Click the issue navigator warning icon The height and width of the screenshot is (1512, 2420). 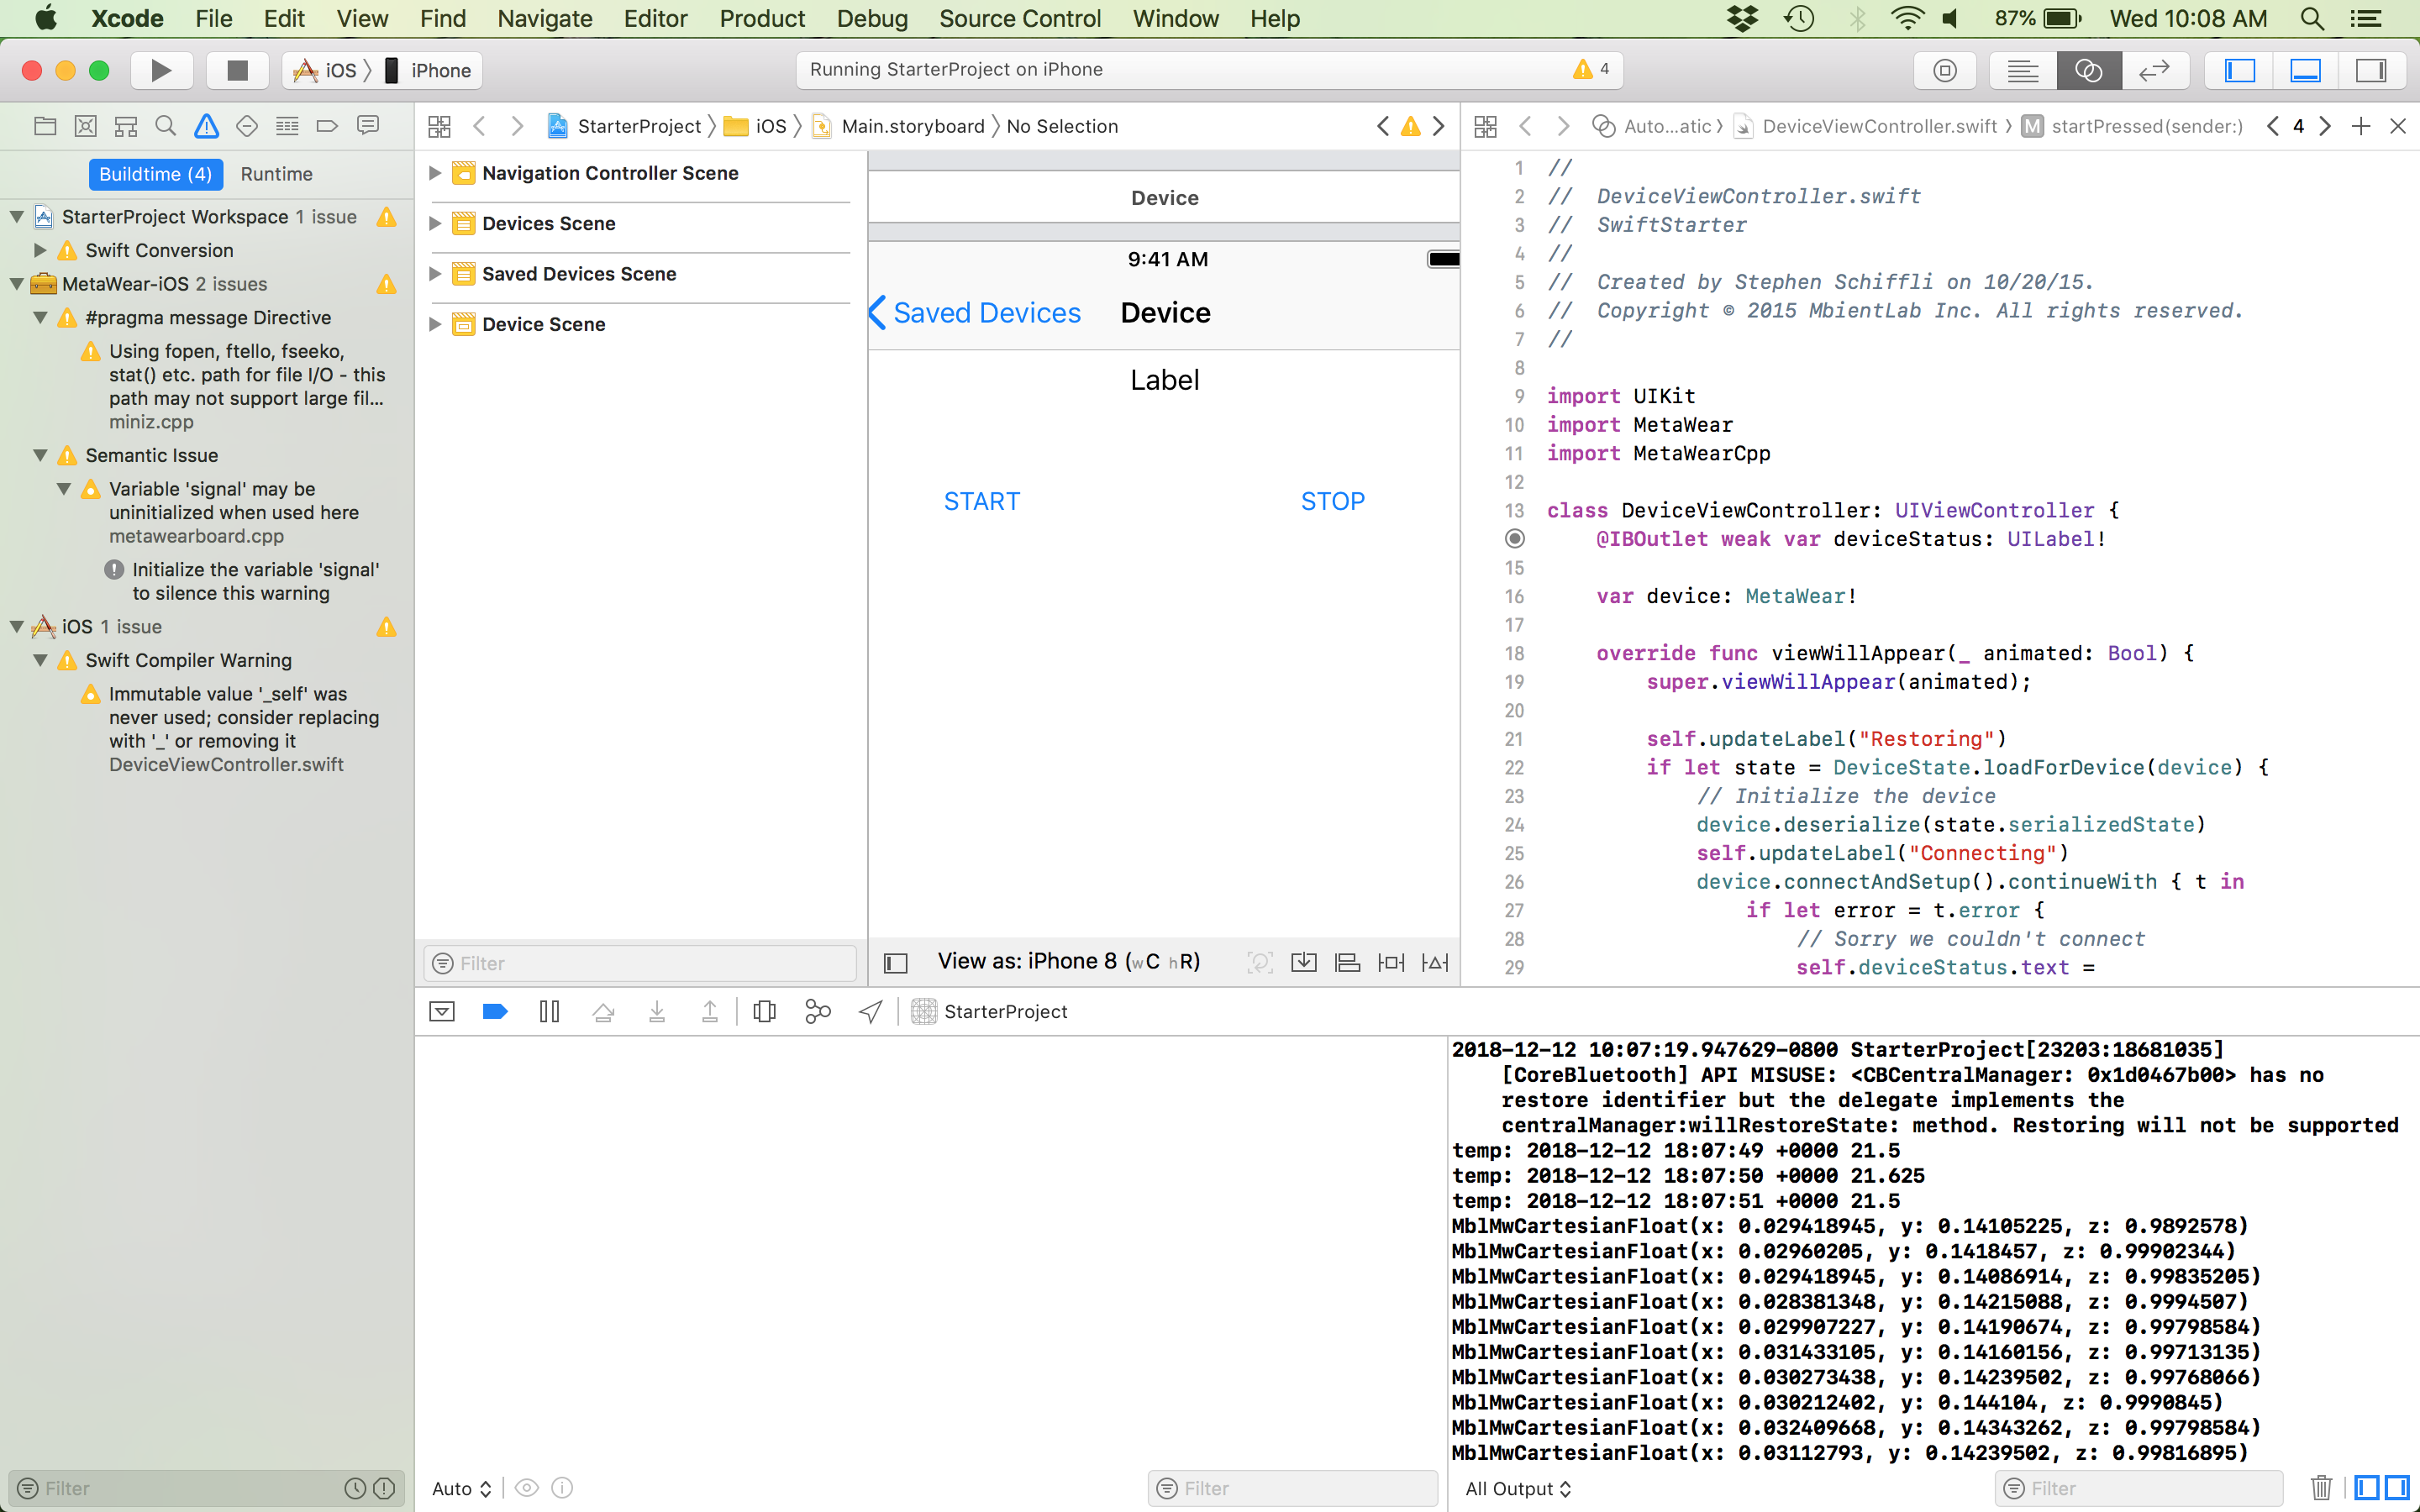point(206,123)
